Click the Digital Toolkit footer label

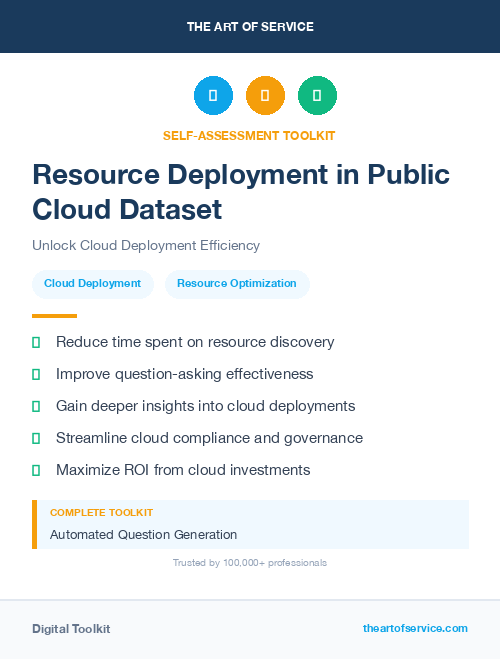[x=71, y=629]
